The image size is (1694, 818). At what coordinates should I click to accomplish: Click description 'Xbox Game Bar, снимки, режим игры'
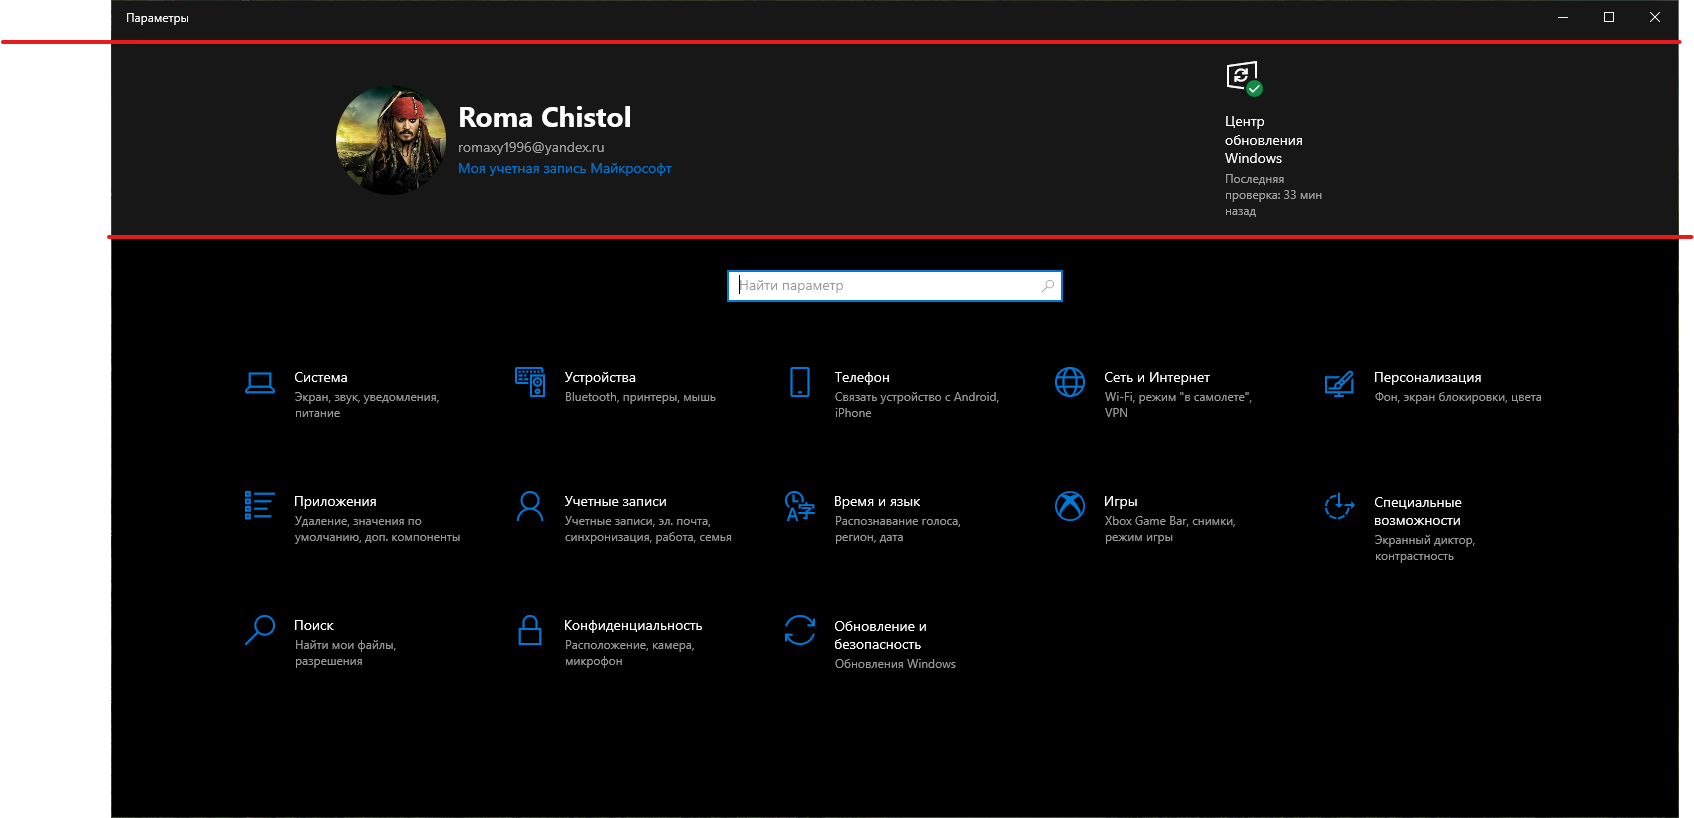tap(1170, 529)
